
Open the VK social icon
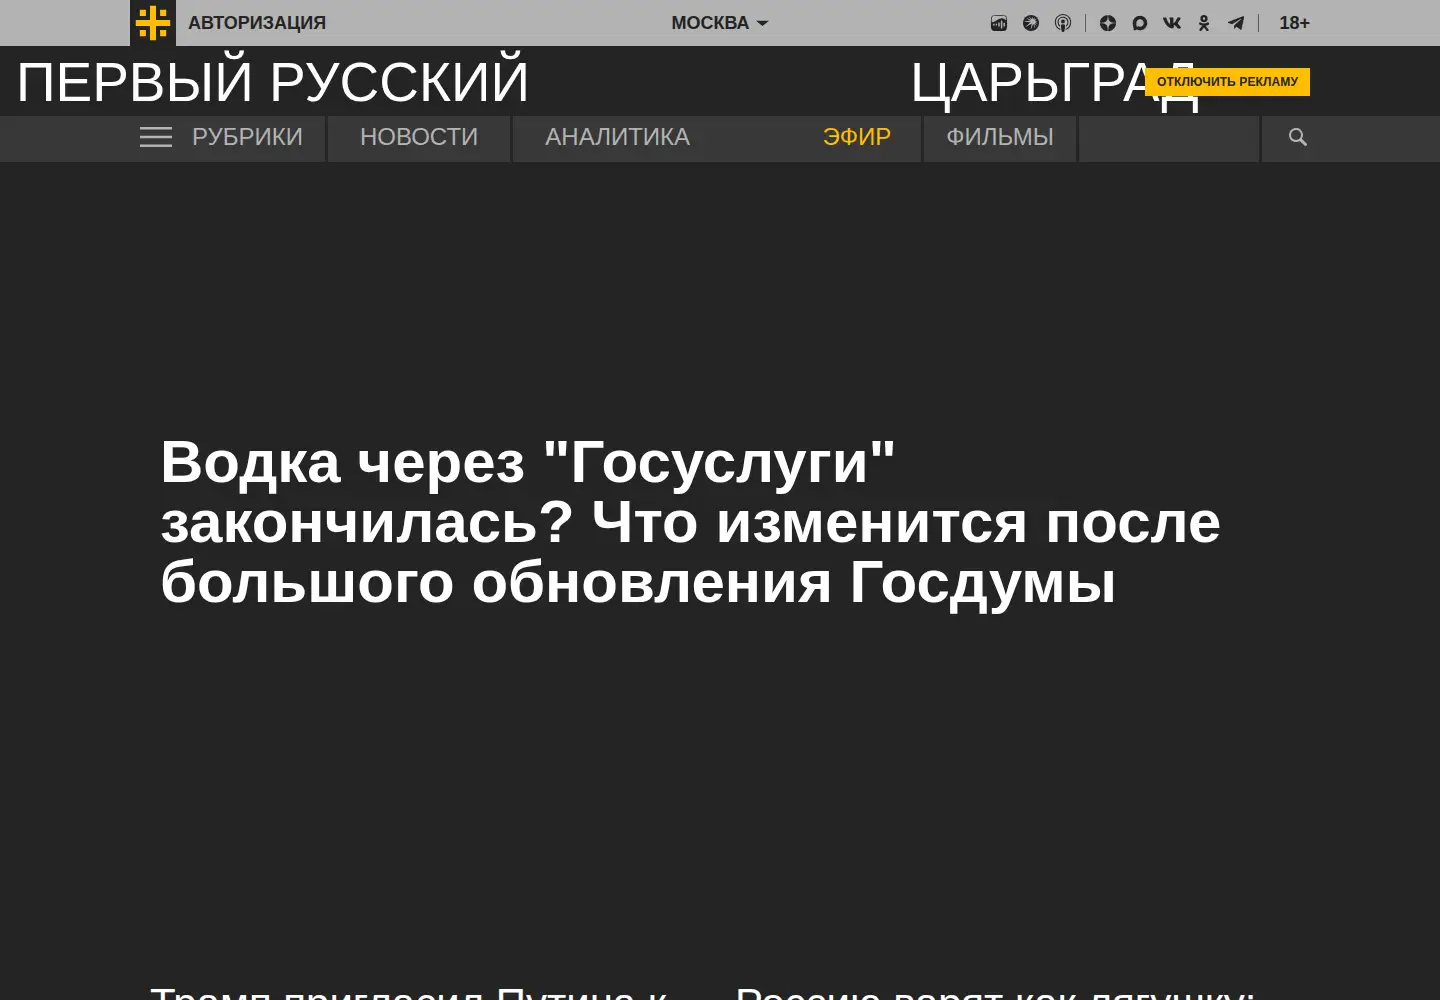[1172, 23]
